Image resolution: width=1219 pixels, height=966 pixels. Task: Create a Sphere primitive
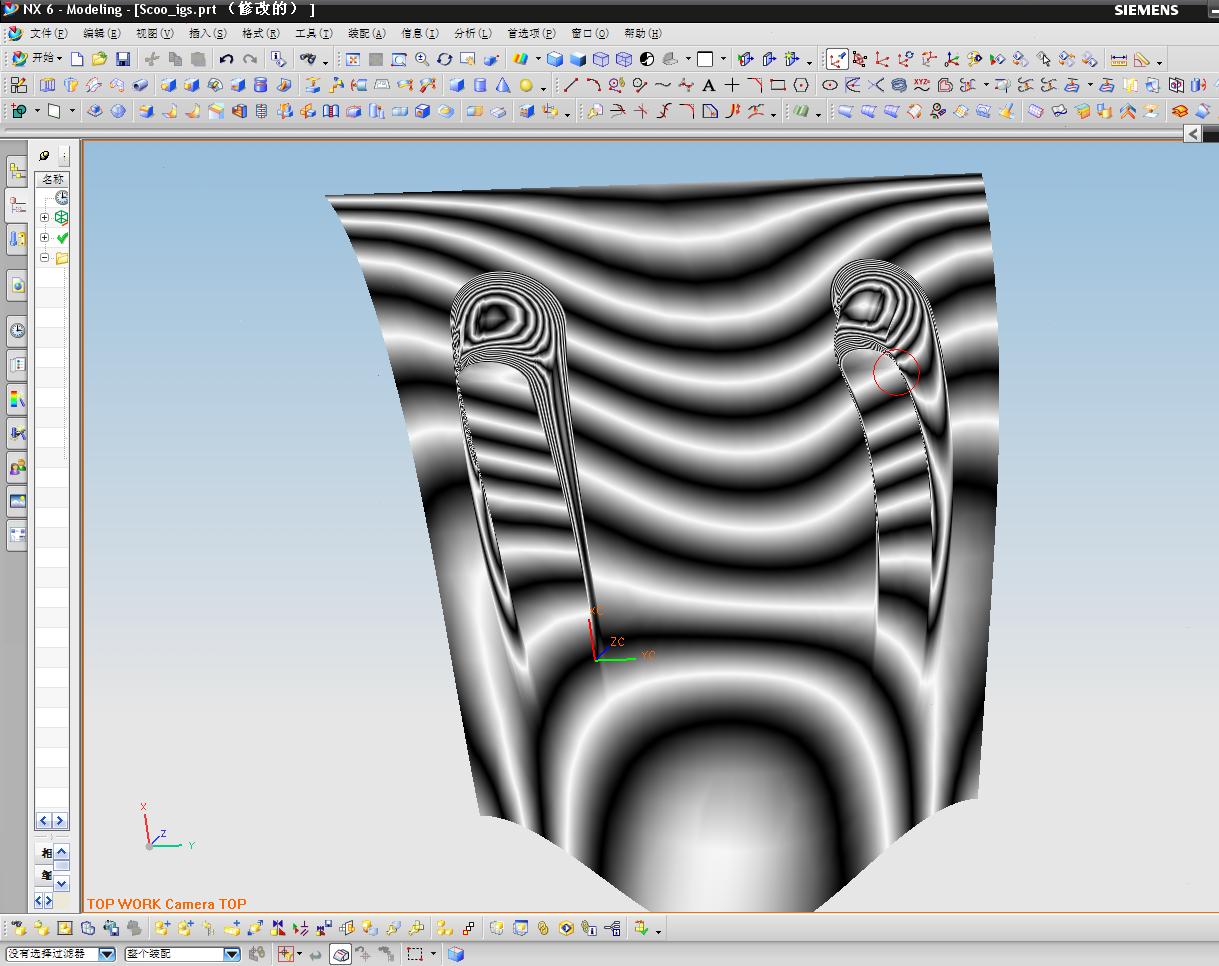tap(526, 85)
